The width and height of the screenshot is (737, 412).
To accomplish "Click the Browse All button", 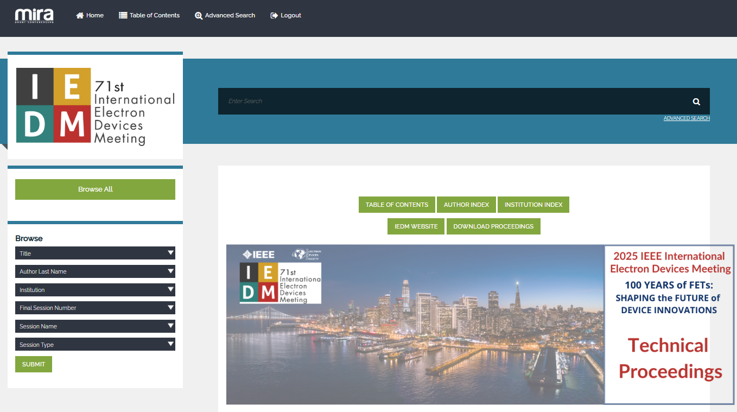I will tap(95, 189).
